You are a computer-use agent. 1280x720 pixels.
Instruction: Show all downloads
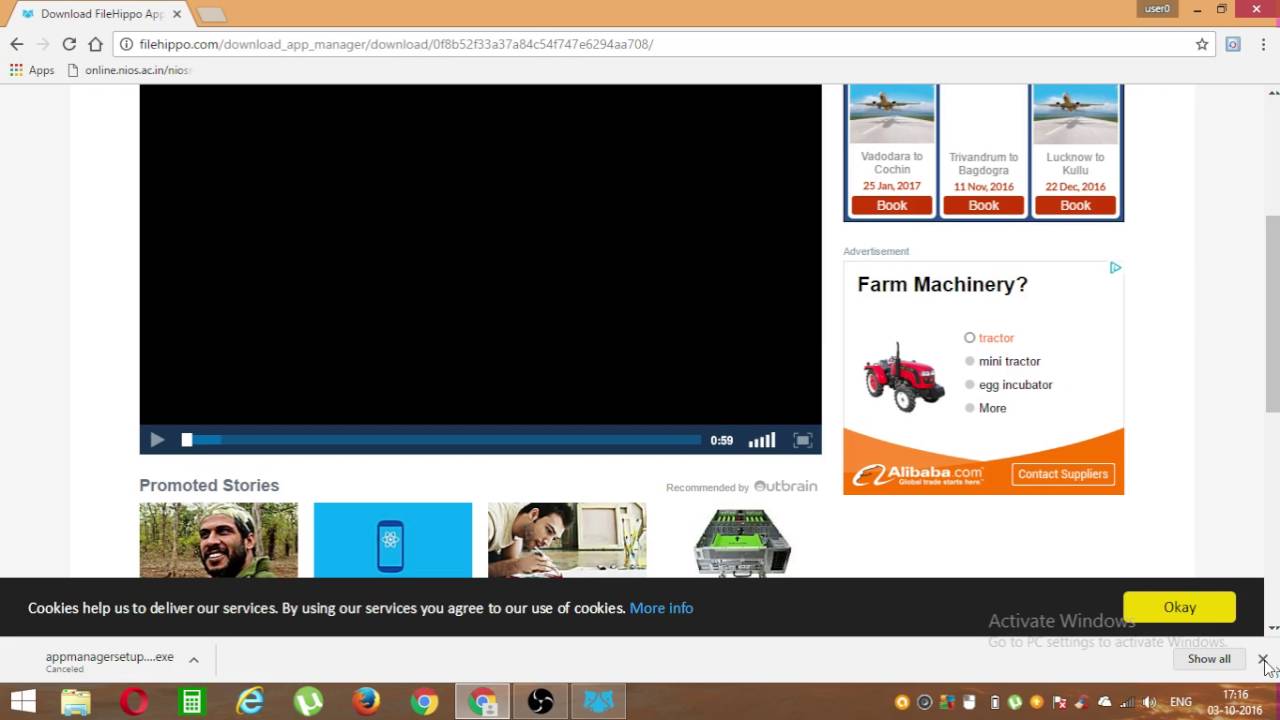coord(1209,659)
